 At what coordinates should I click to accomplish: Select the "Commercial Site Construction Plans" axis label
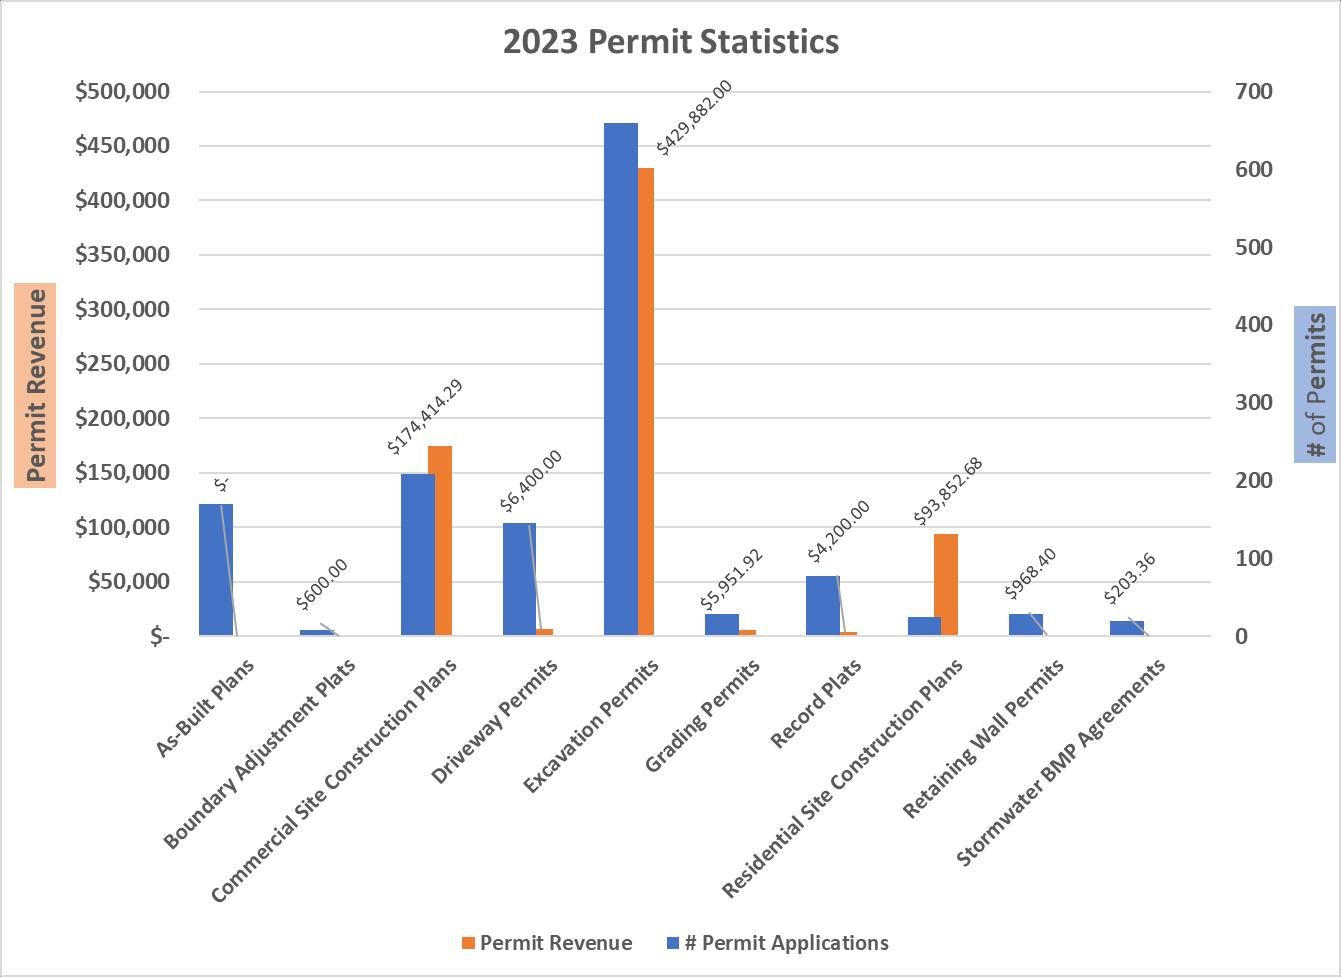[334, 780]
